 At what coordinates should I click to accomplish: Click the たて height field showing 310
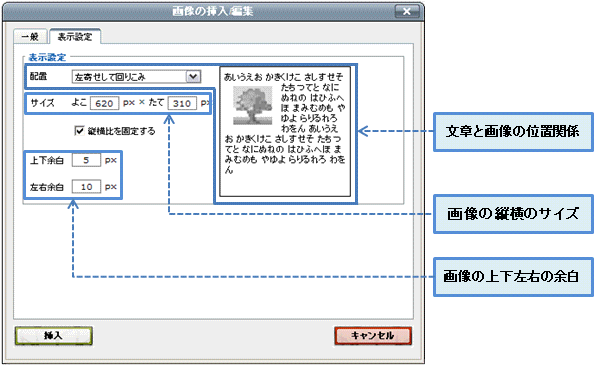pos(182,103)
